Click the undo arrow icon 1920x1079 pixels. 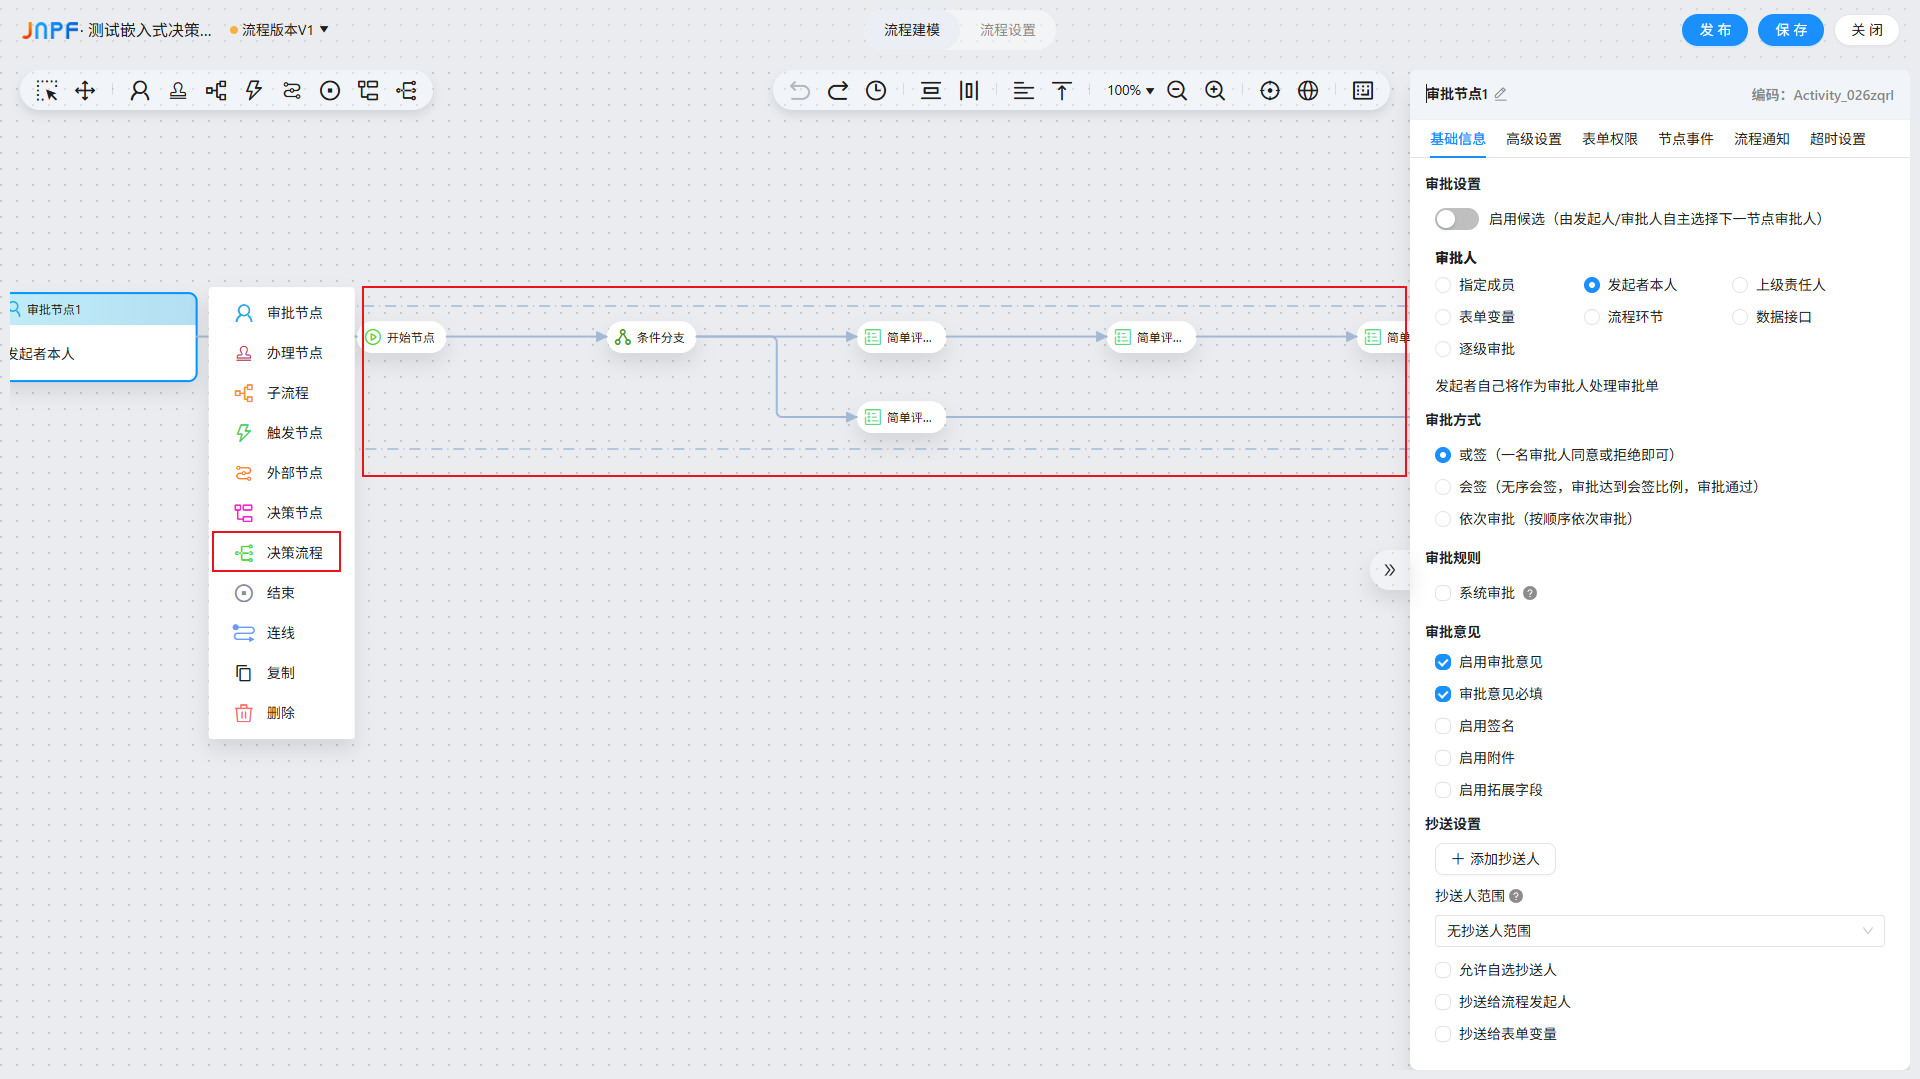click(x=800, y=91)
